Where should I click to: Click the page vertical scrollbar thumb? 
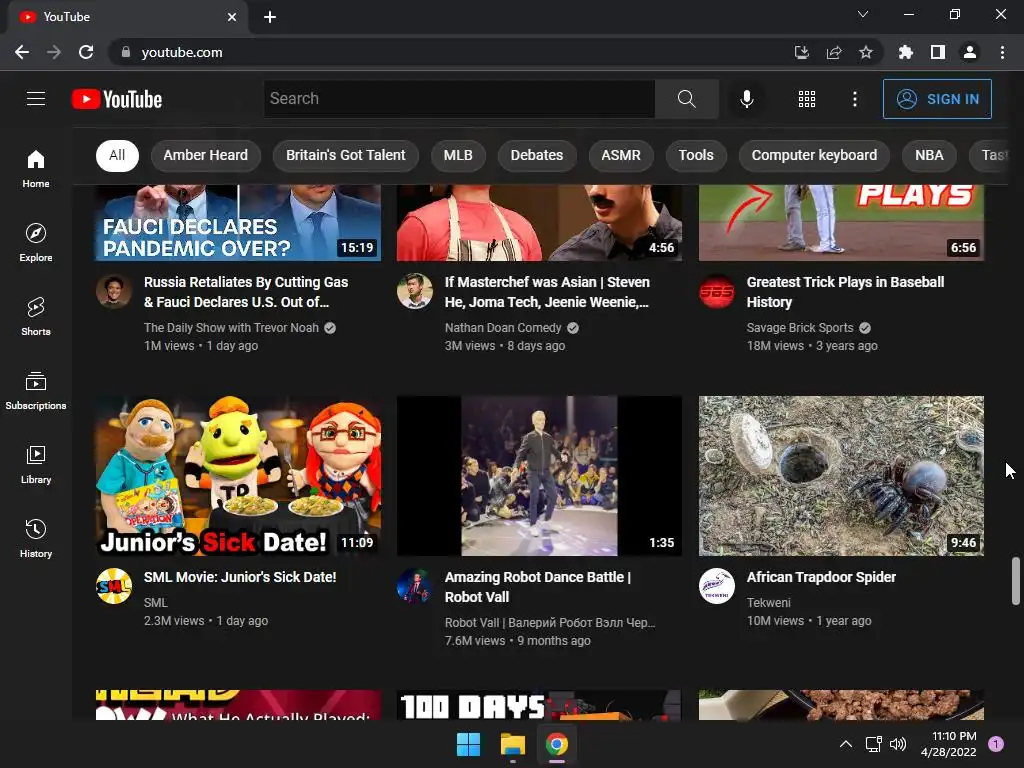[x=1016, y=581]
